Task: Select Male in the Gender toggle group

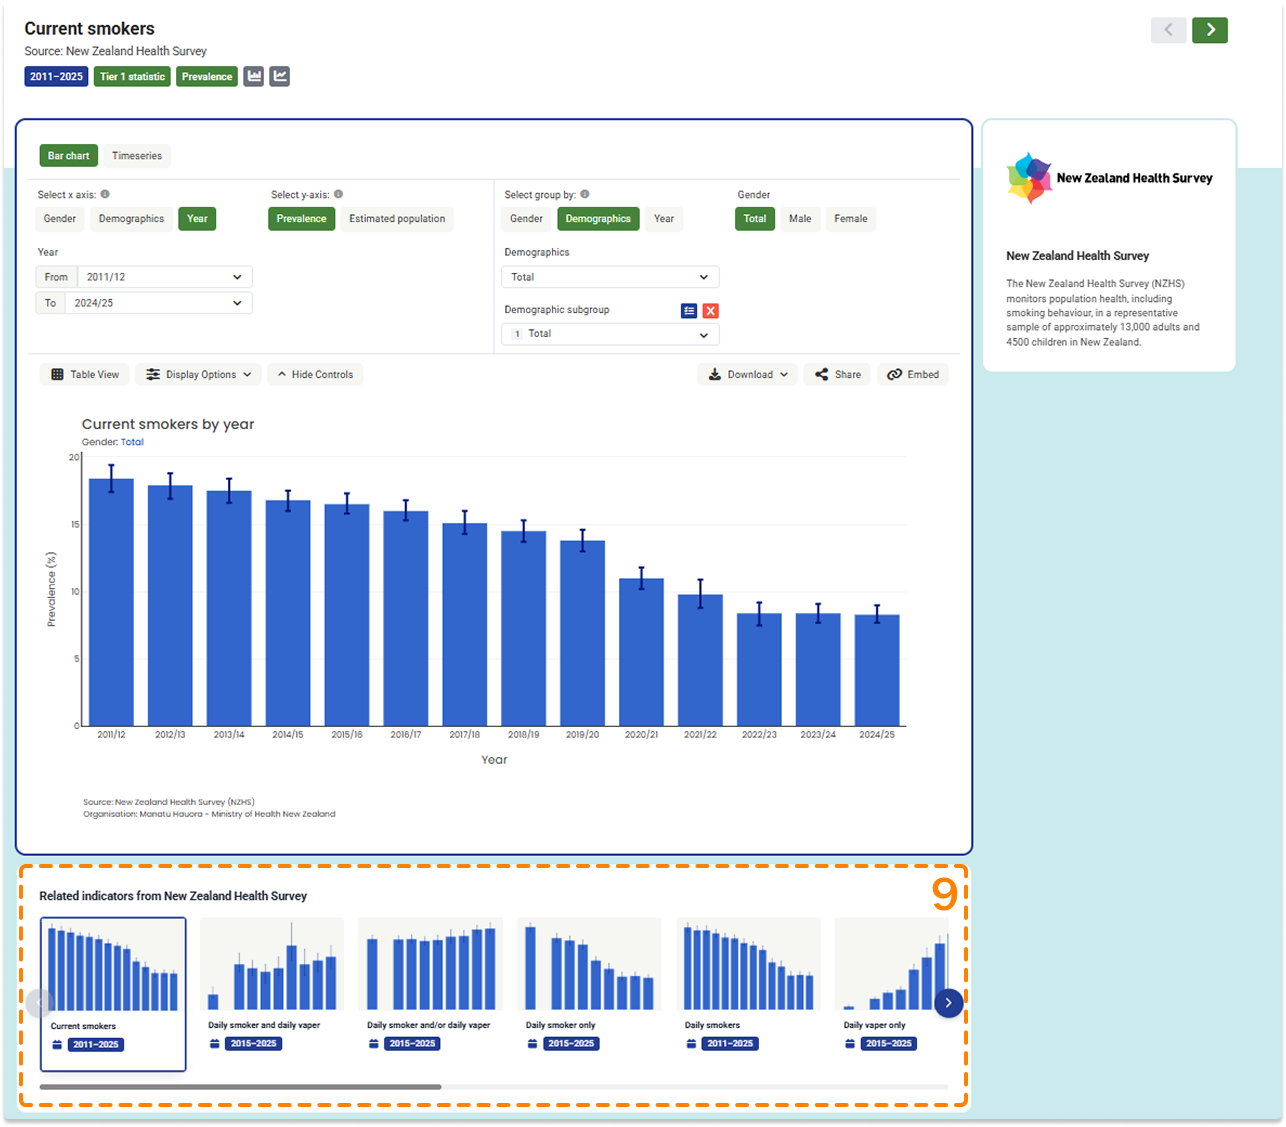Action: (800, 218)
